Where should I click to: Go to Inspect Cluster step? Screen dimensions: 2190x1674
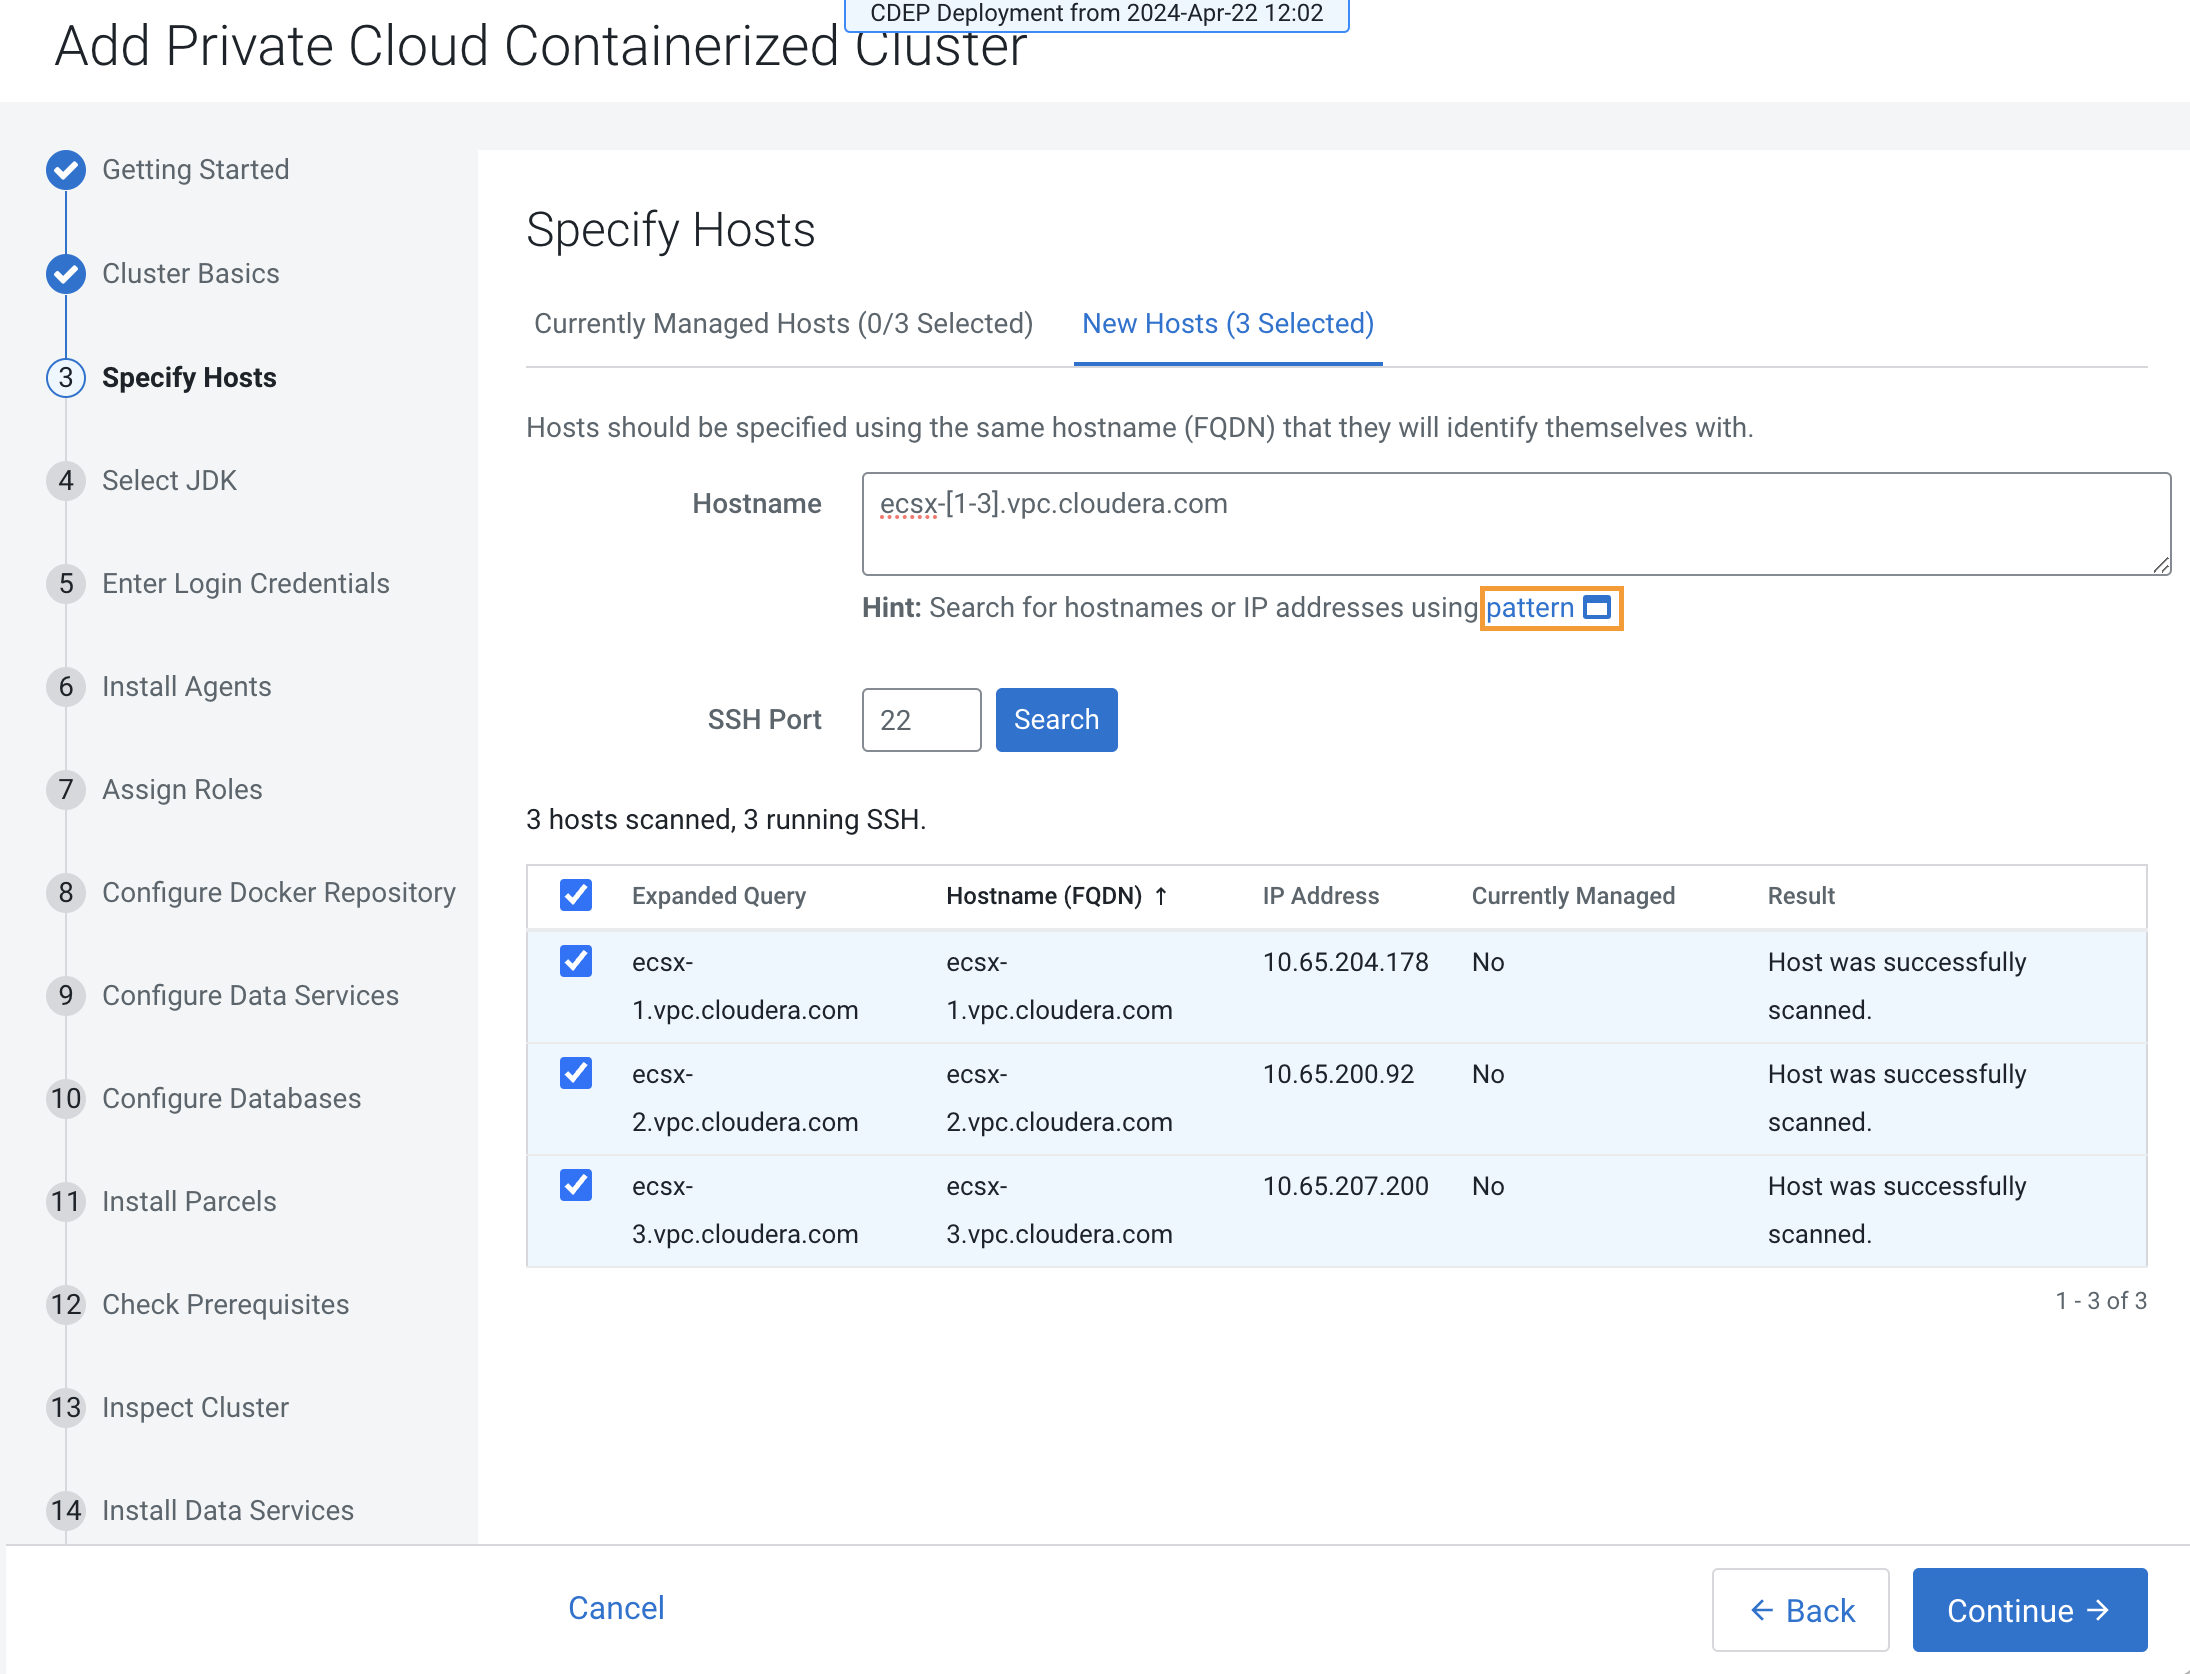pyautogui.click(x=195, y=1408)
